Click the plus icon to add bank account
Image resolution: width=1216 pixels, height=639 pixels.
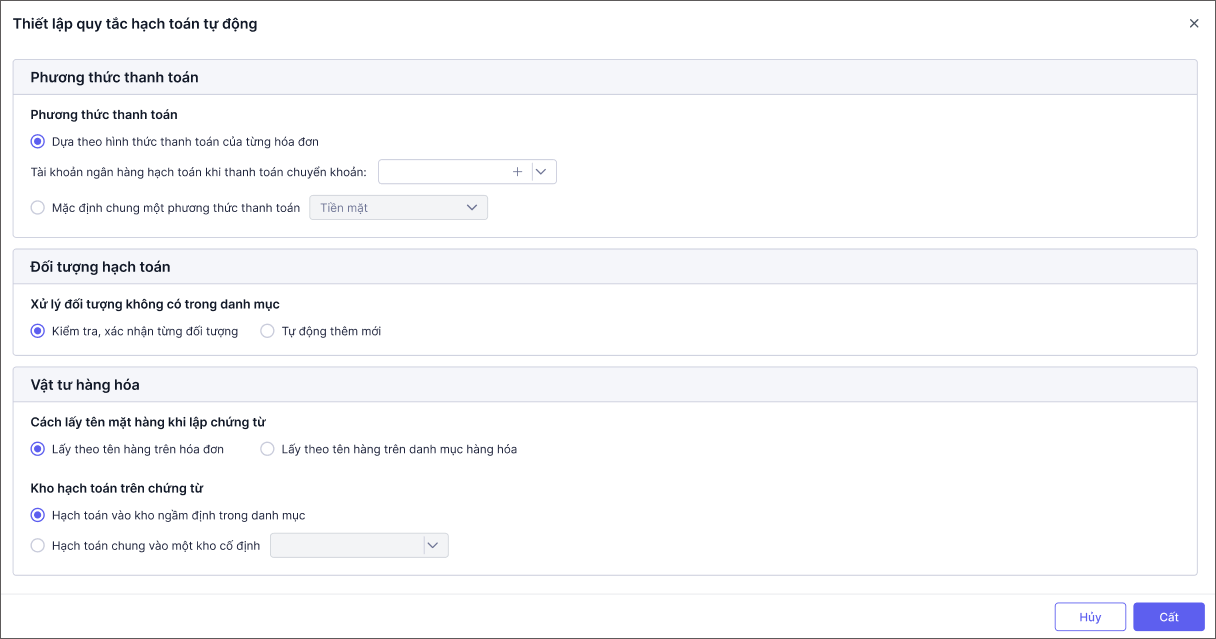coord(517,172)
